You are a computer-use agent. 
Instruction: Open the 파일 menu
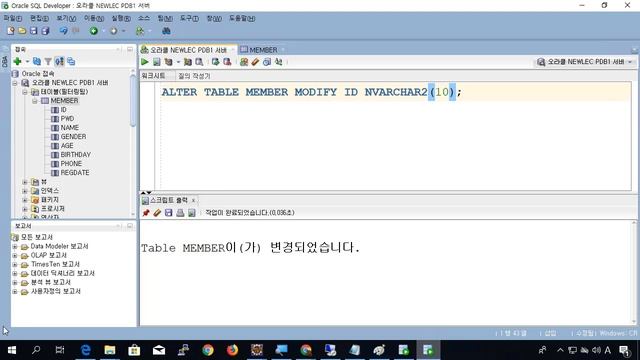pyautogui.click(x=13, y=18)
